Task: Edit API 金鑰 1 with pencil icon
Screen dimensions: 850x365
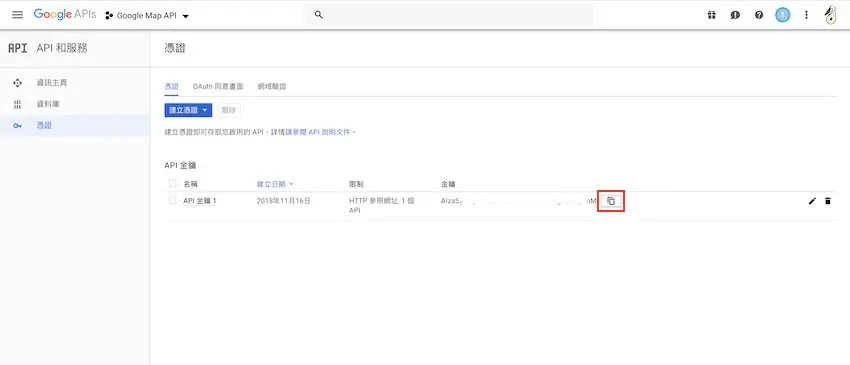Action: pos(812,201)
